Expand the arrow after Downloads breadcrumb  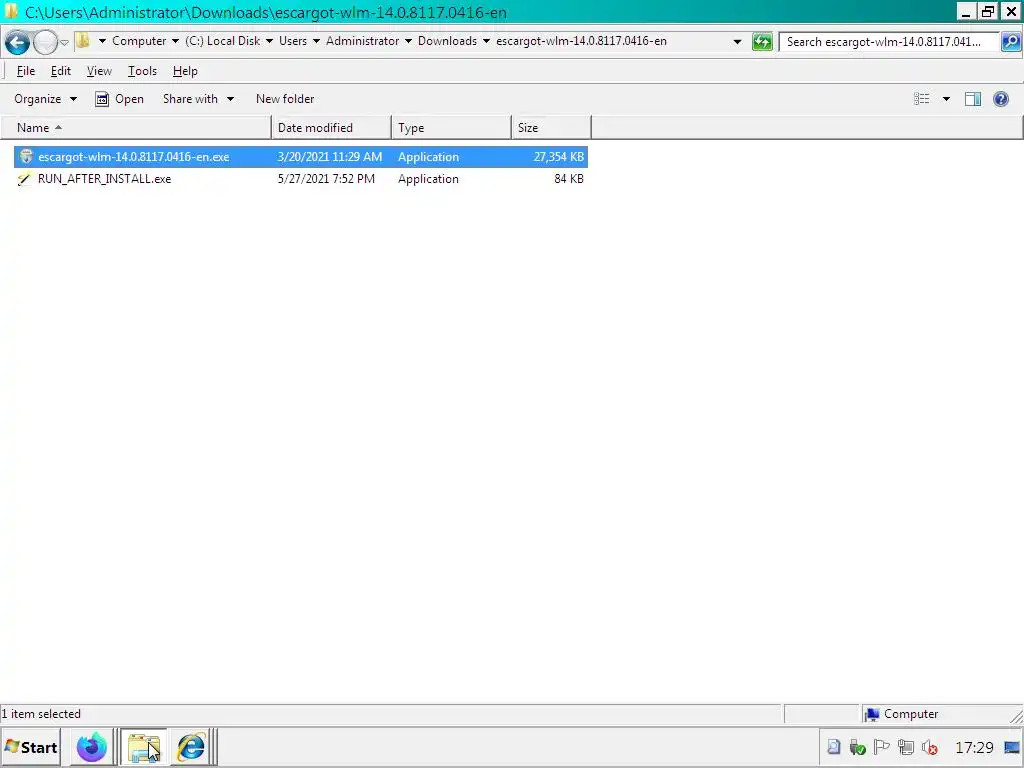pos(486,41)
